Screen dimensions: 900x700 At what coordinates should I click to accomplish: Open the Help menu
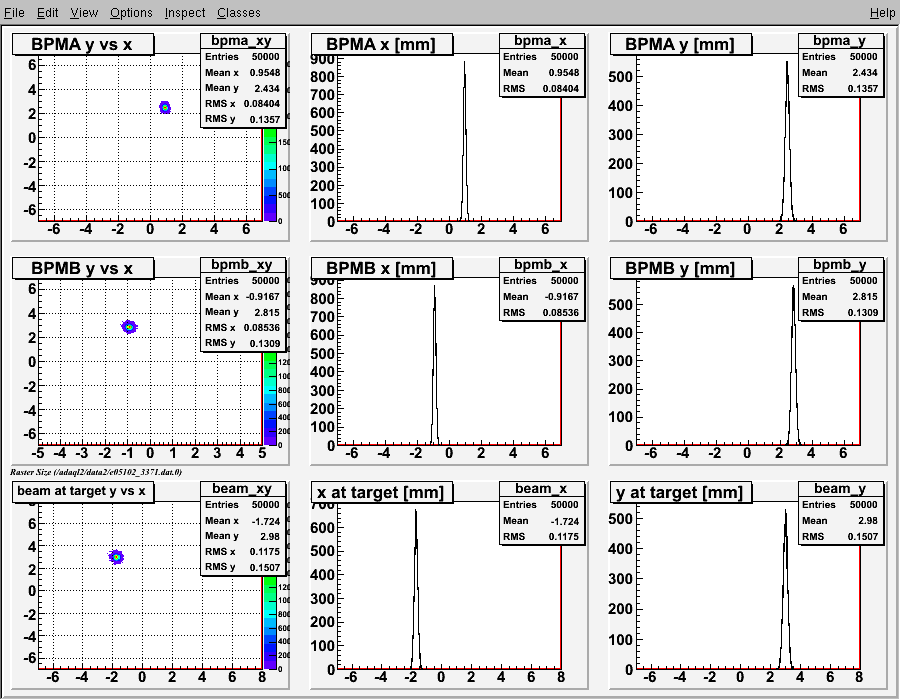tap(882, 13)
